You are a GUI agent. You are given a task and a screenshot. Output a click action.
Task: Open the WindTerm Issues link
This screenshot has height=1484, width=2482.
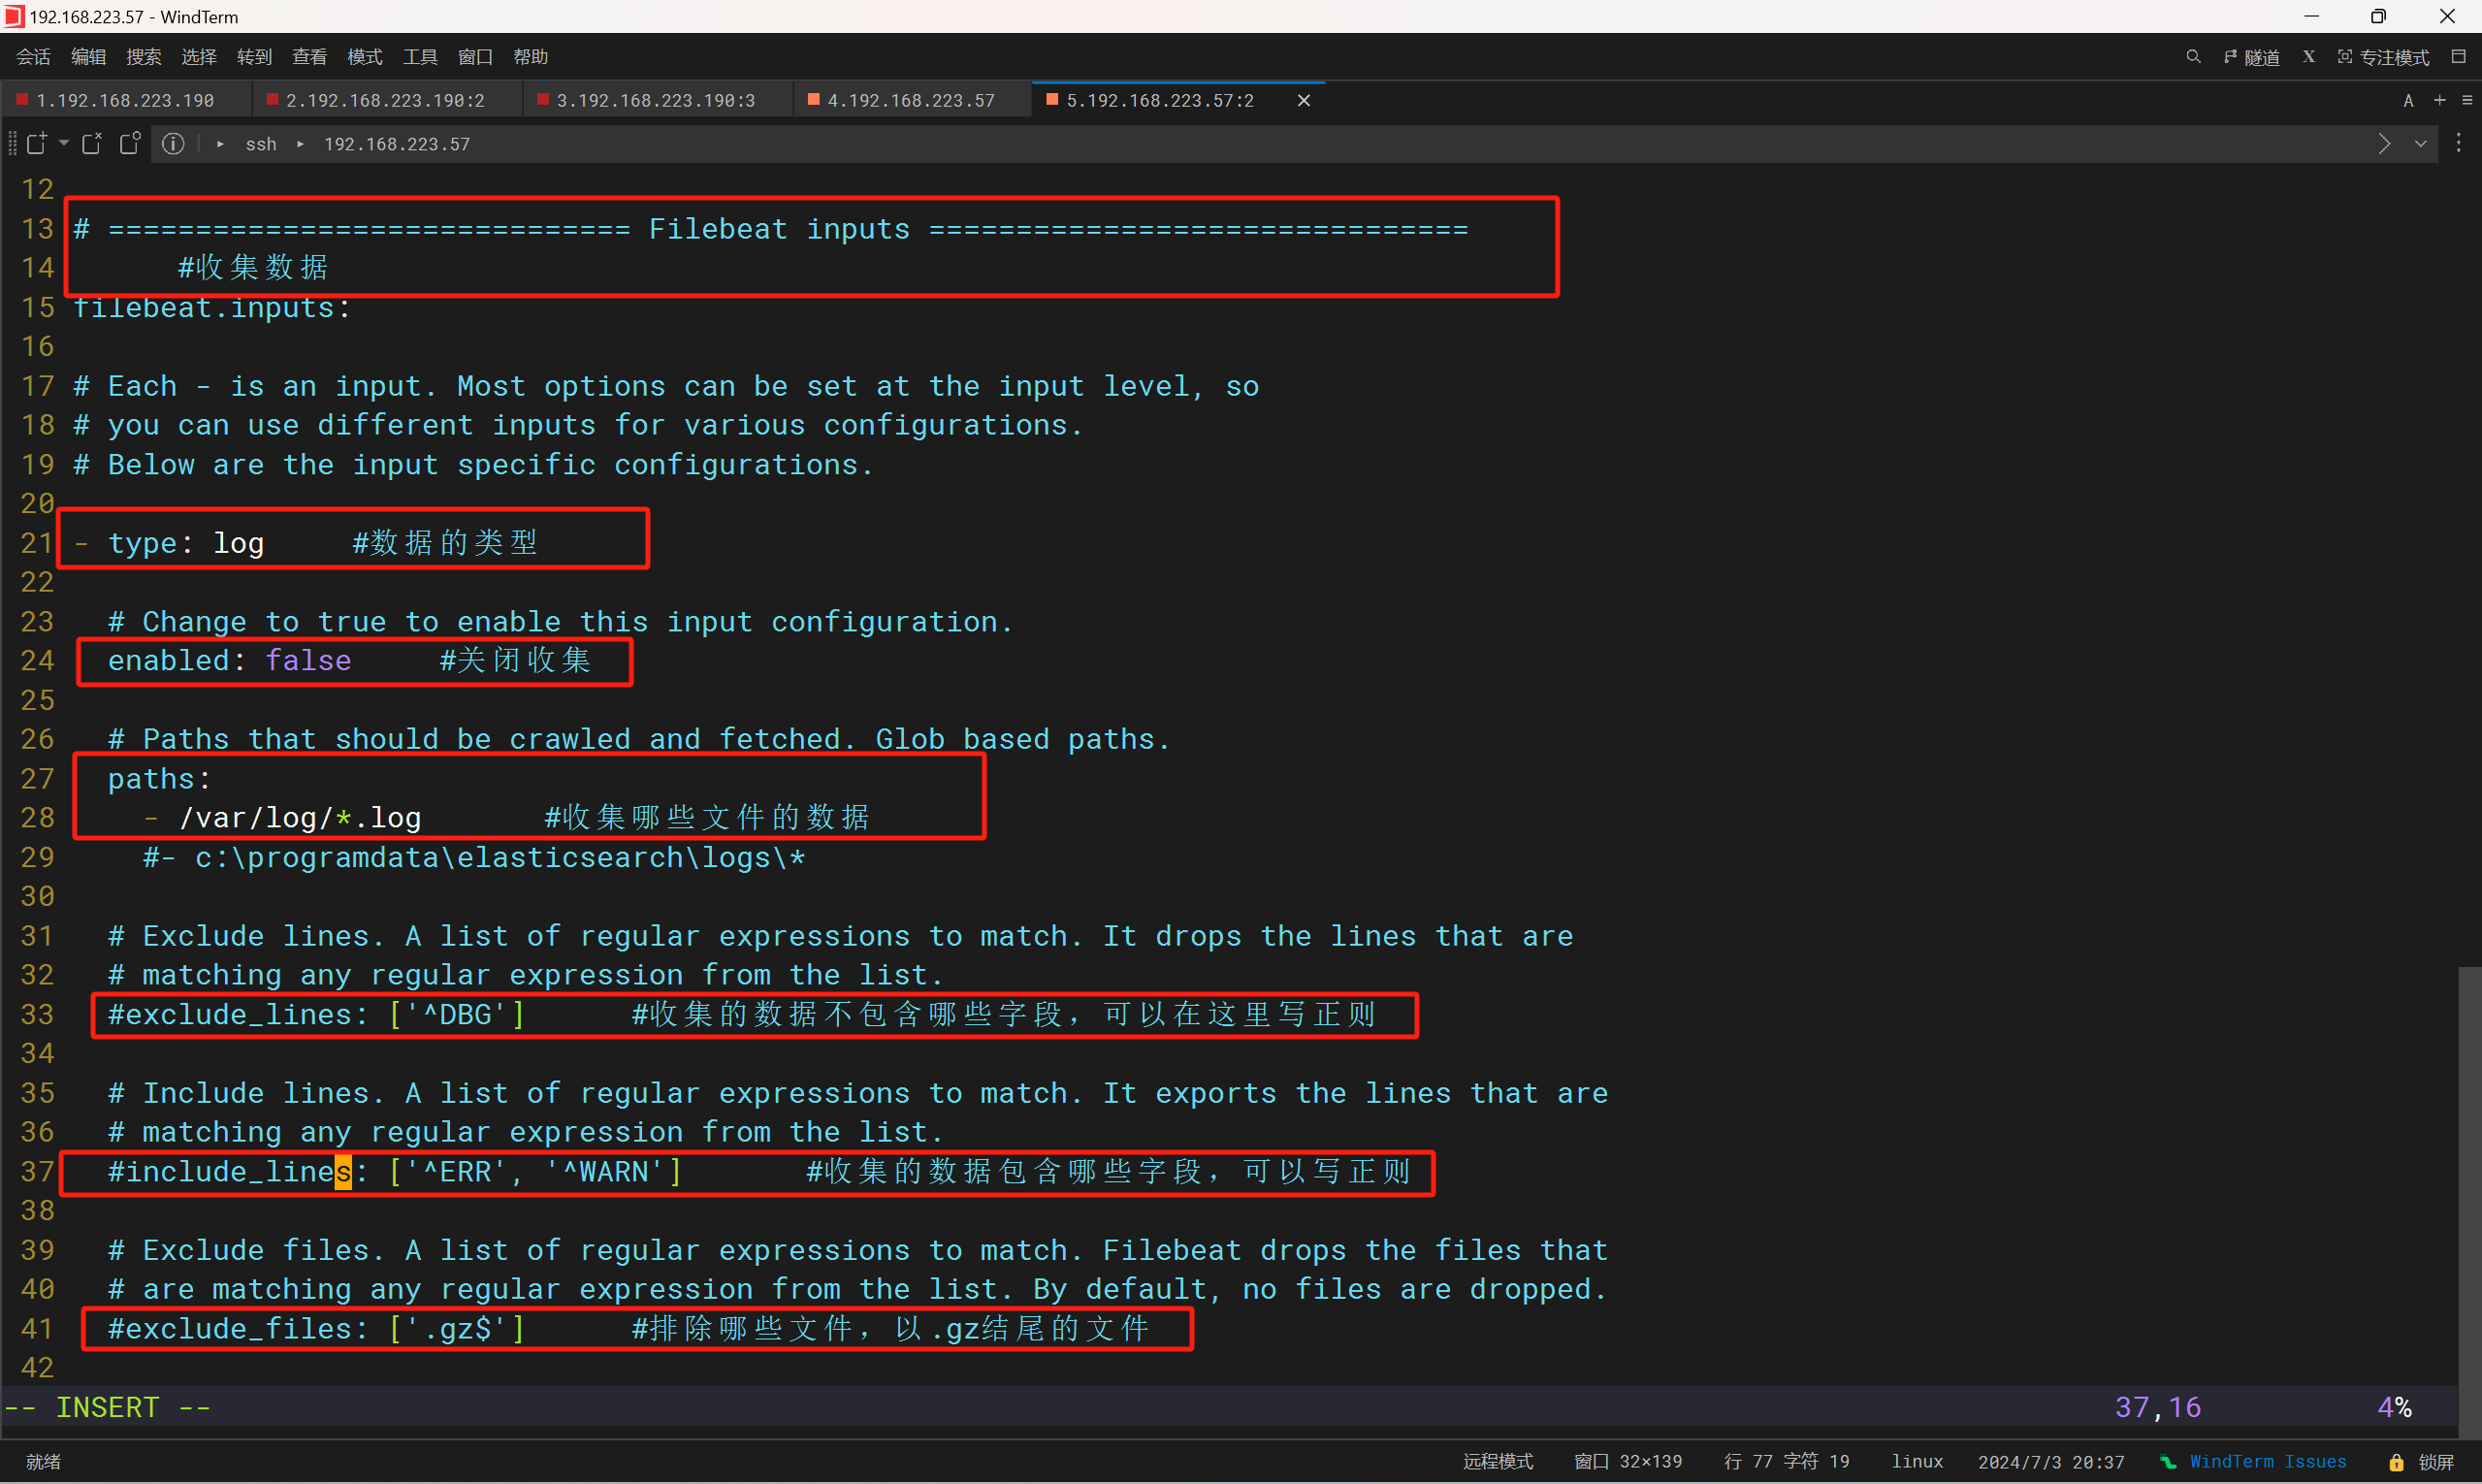coord(2267,1461)
